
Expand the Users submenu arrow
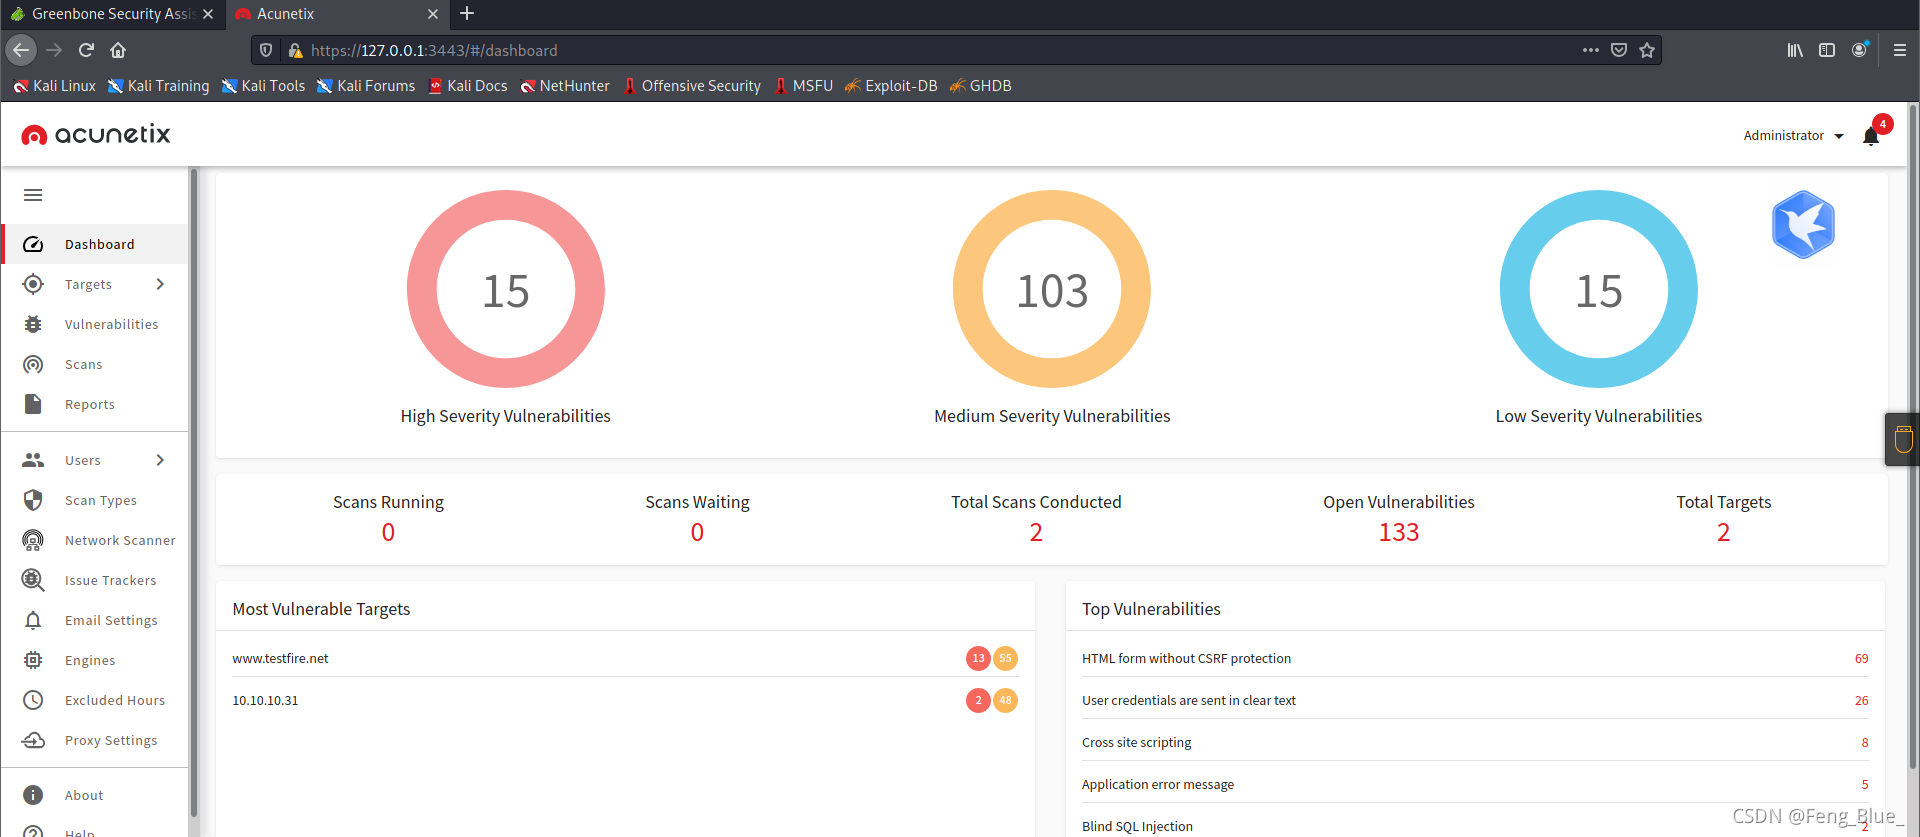point(160,460)
